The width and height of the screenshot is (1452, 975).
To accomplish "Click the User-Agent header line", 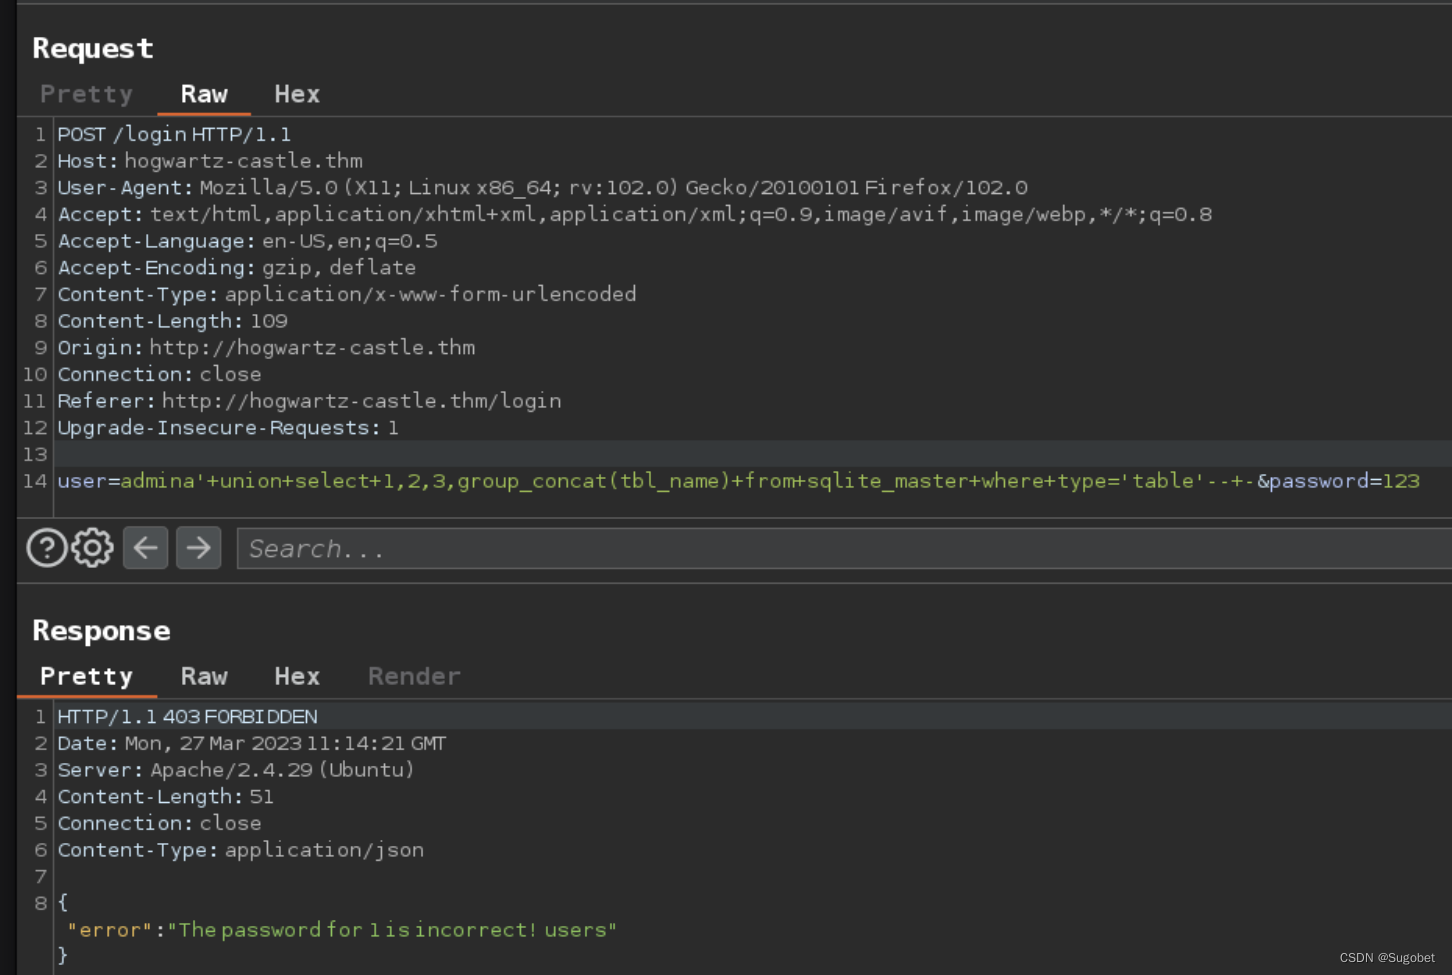I will (542, 188).
